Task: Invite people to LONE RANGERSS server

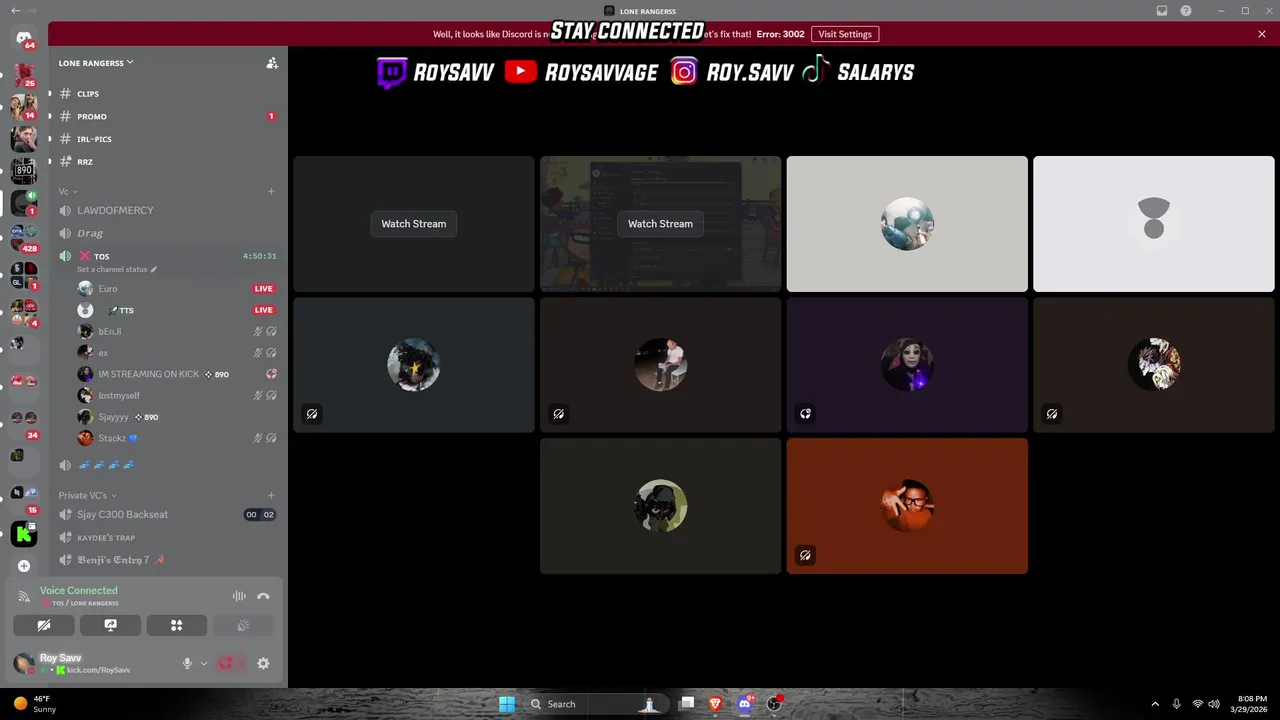Action: point(272,63)
